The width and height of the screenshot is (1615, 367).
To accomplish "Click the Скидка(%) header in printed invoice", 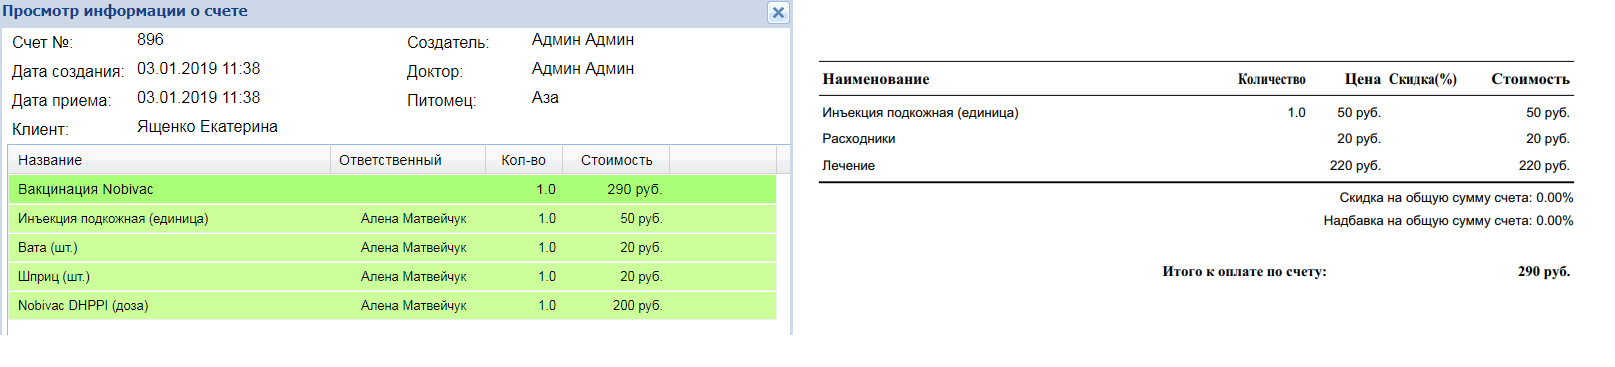I will pyautogui.click(x=1422, y=79).
